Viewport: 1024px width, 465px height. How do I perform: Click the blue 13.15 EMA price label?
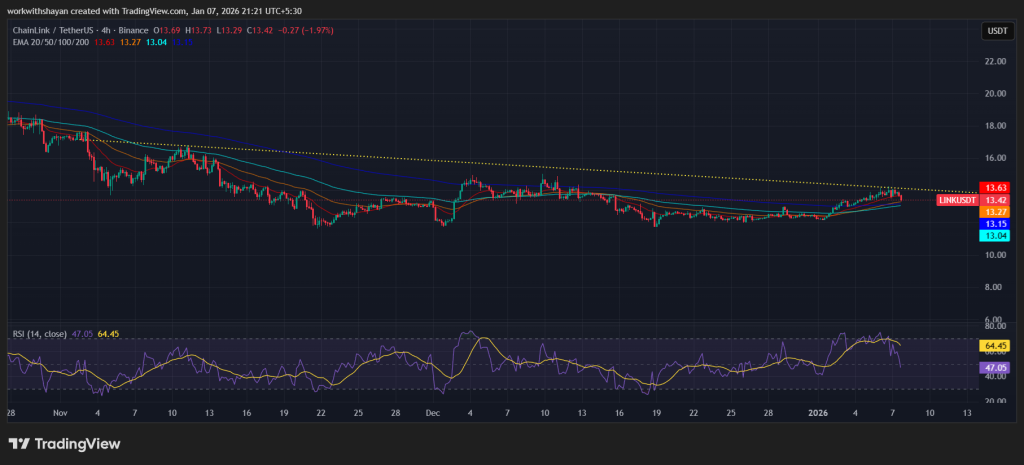pos(996,224)
